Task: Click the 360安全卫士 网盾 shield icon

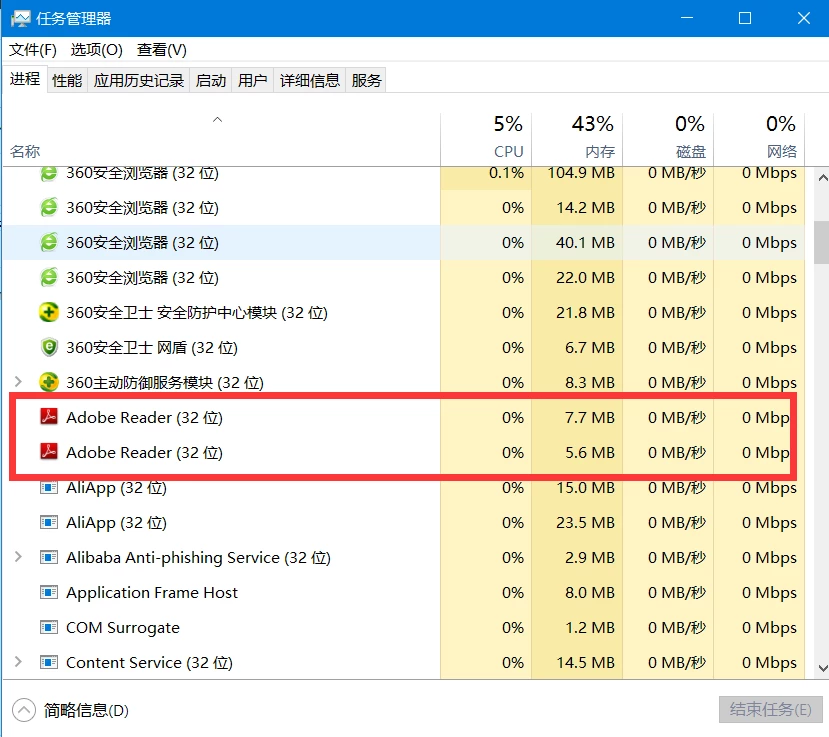Action: 49,347
